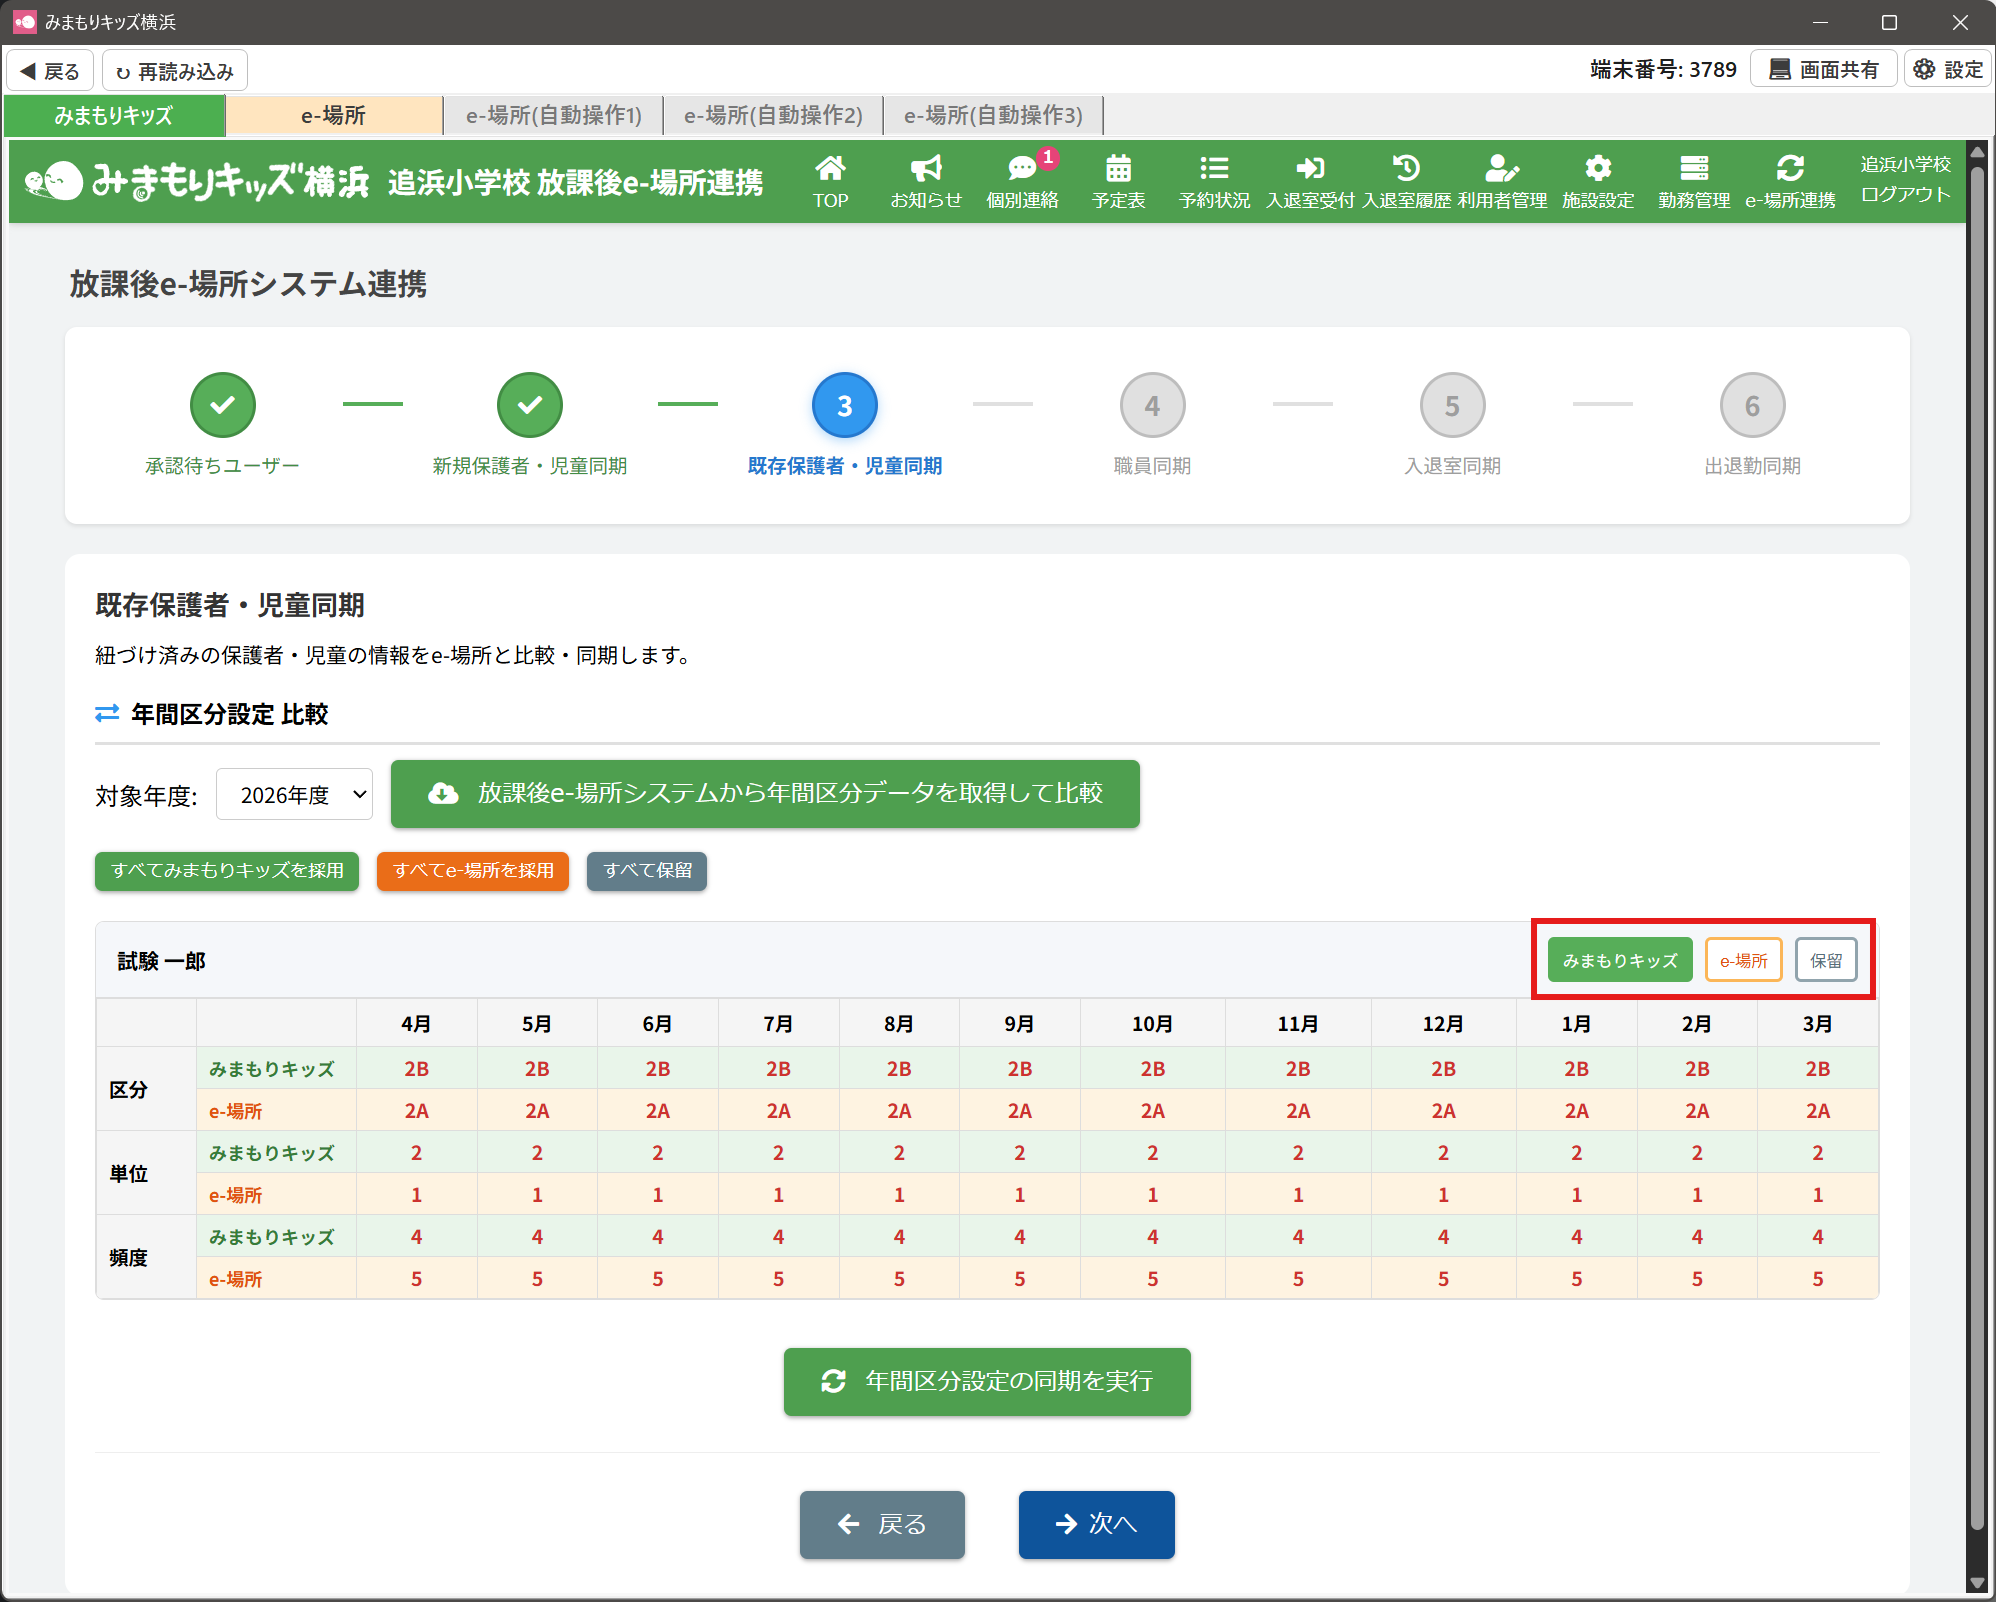Click the 画面共有 button

point(1823,70)
